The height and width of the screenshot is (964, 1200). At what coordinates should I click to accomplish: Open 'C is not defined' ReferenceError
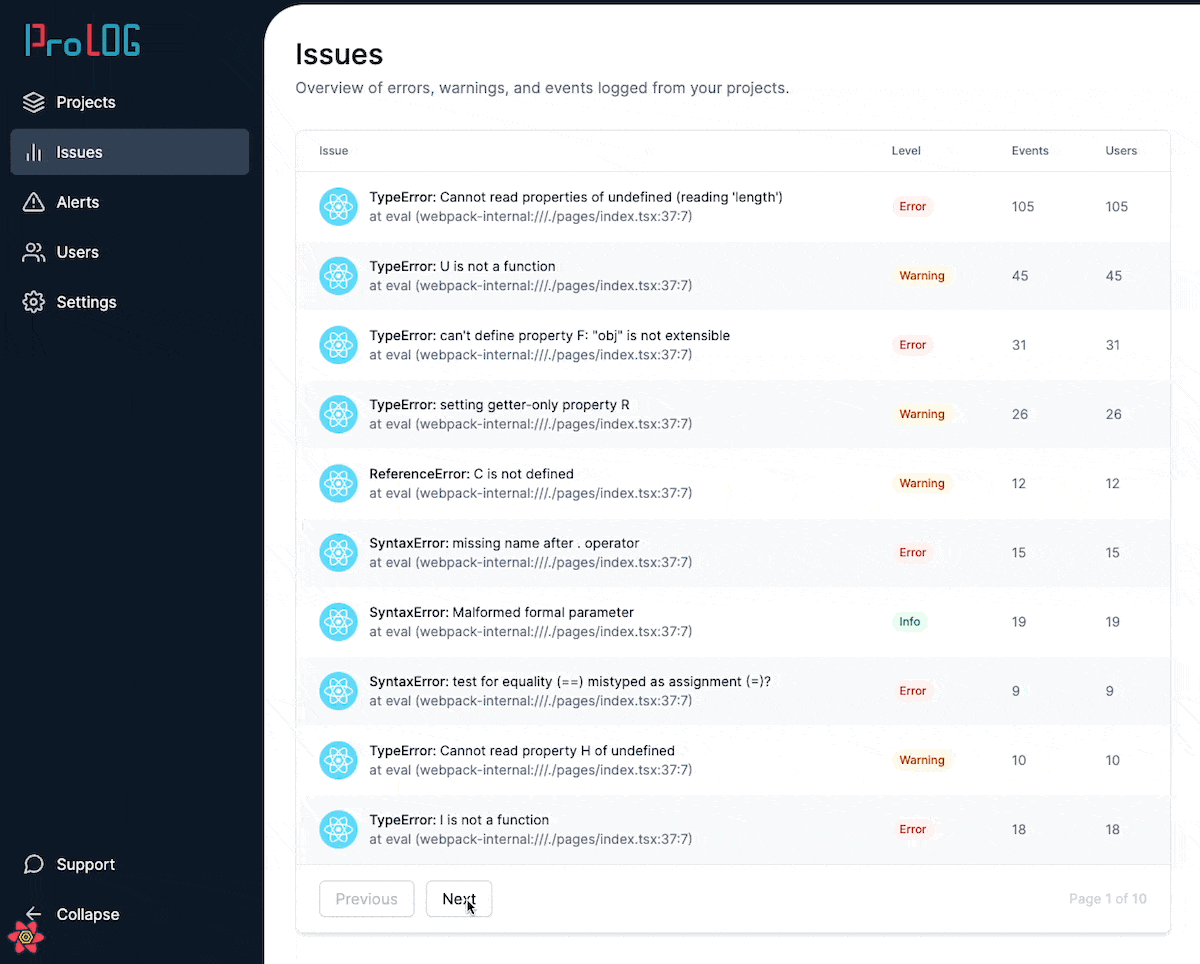click(733, 483)
